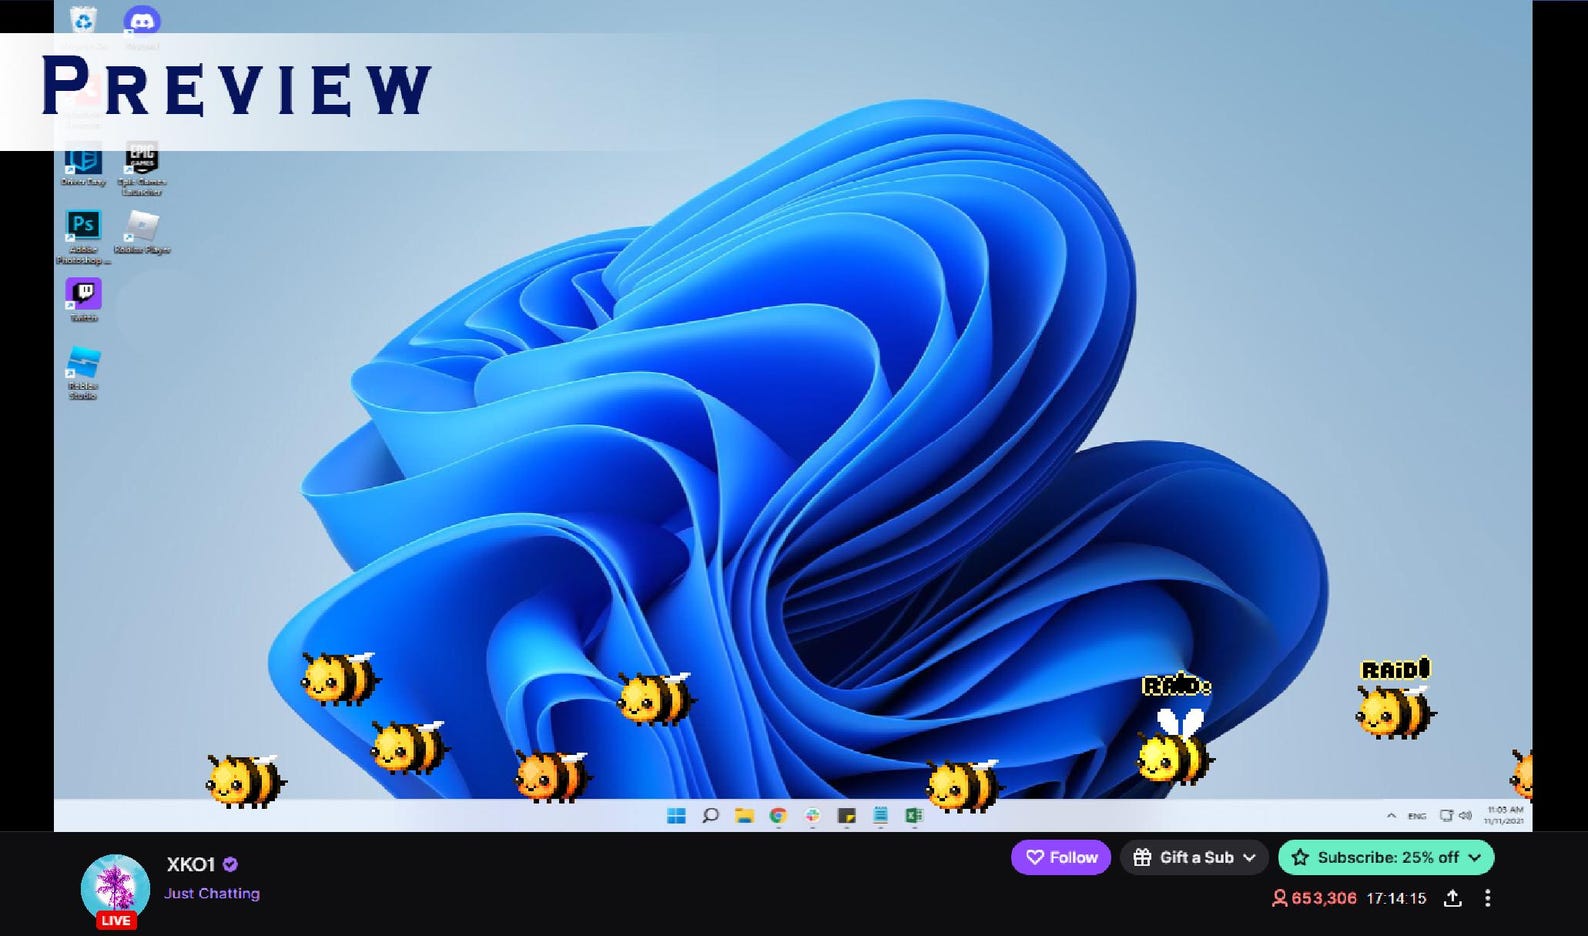This screenshot has height=936, width=1588.
Task: Switch the ENG input language indicator
Action: 1417,816
